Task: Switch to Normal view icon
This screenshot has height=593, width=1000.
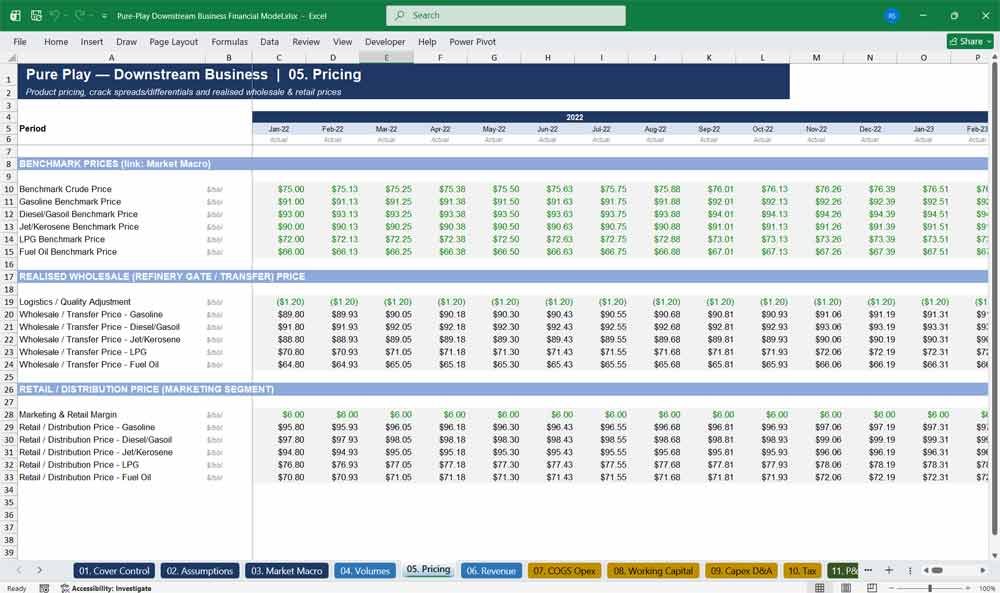Action: [x=820, y=587]
